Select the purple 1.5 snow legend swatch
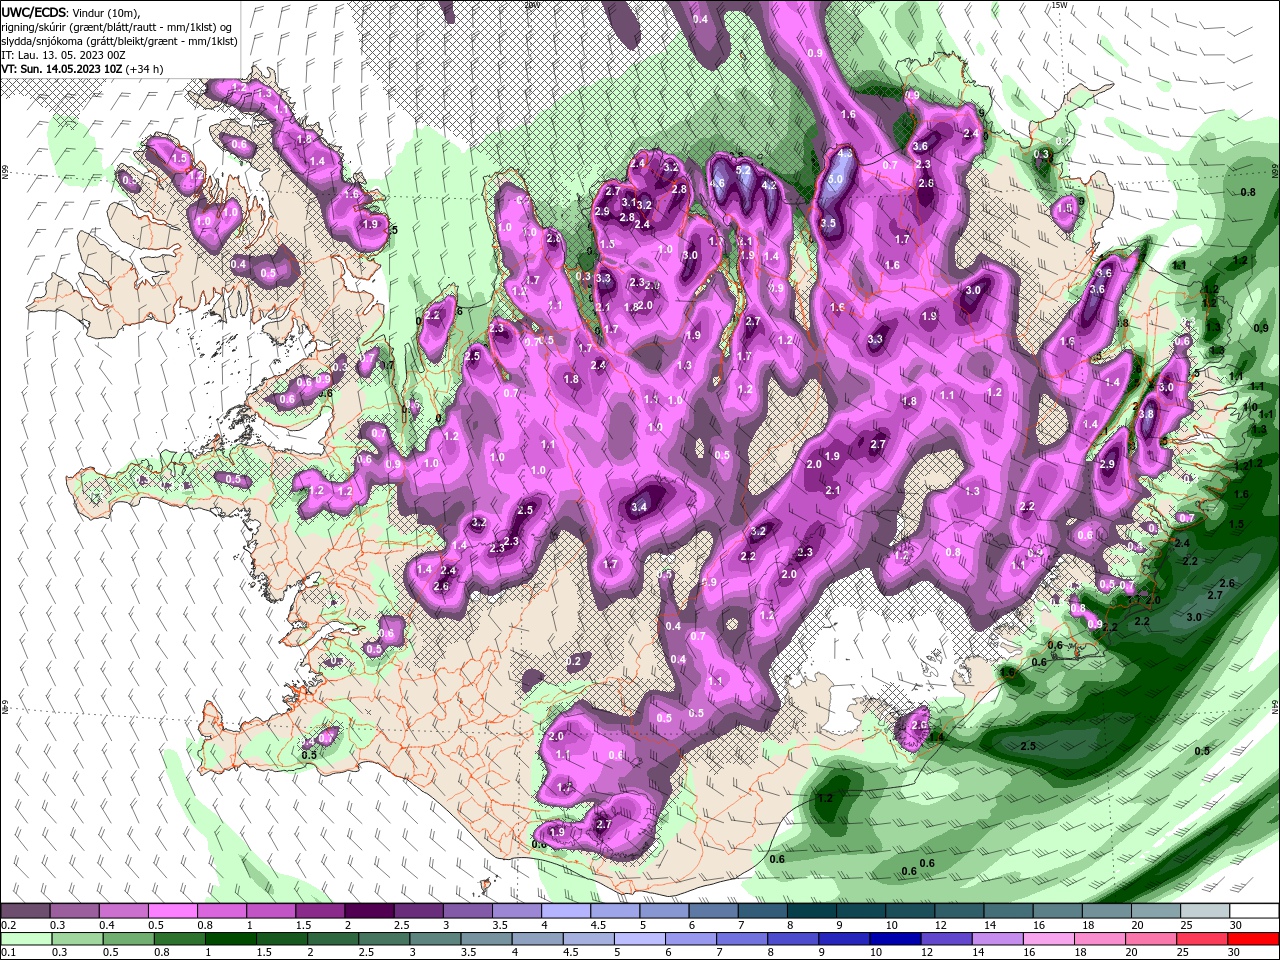The image size is (1280, 960). point(320,911)
